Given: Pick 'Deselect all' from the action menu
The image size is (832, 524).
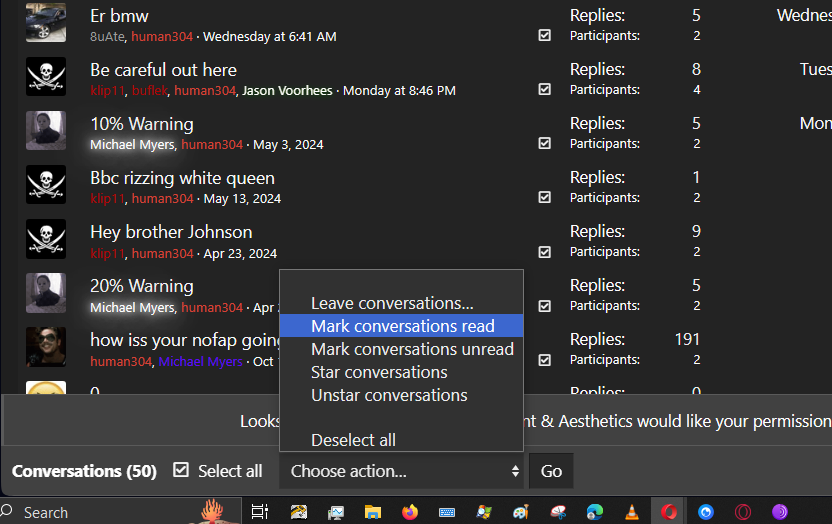Looking at the screenshot, I should [353, 440].
